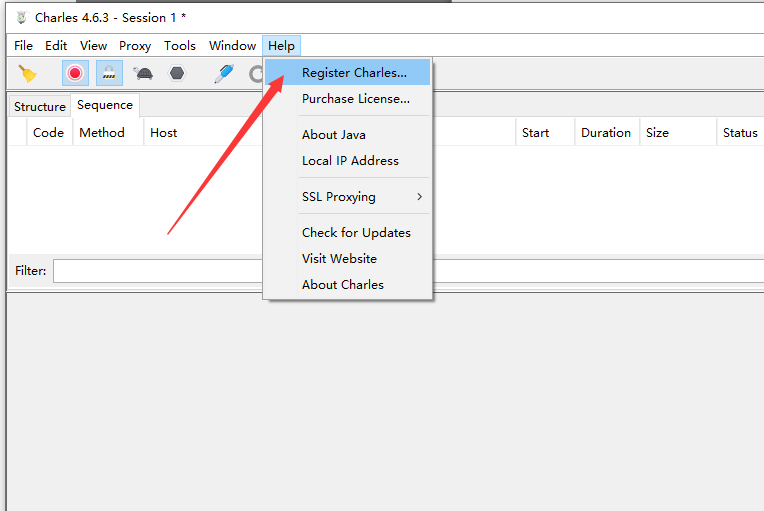
Task: Click Visit Website in Help menu
Action: click(x=339, y=259)
